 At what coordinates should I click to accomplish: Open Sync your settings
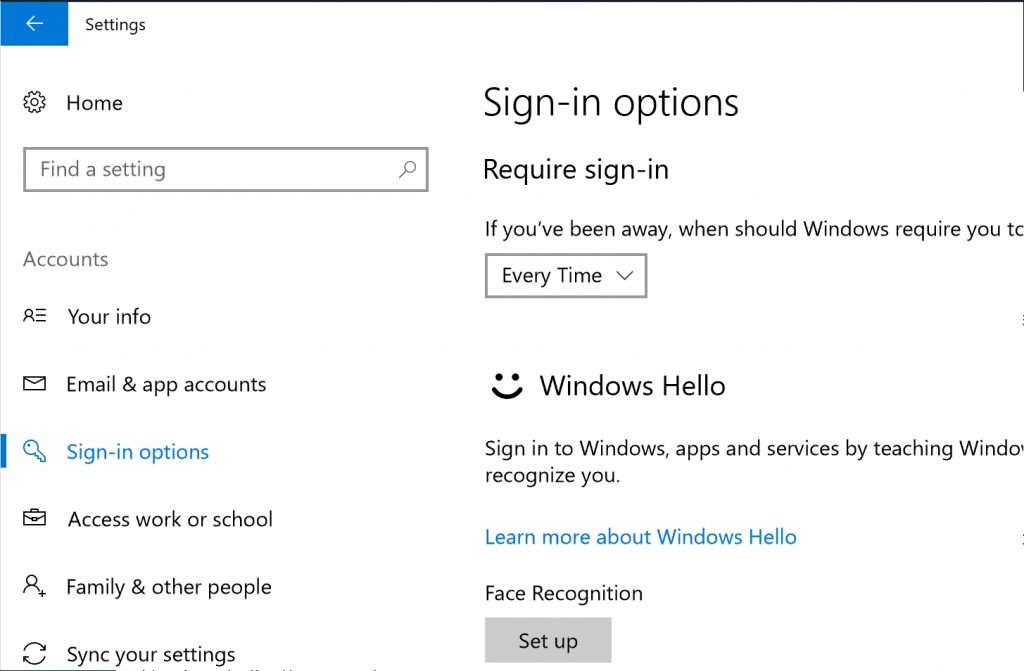[151, 654]
